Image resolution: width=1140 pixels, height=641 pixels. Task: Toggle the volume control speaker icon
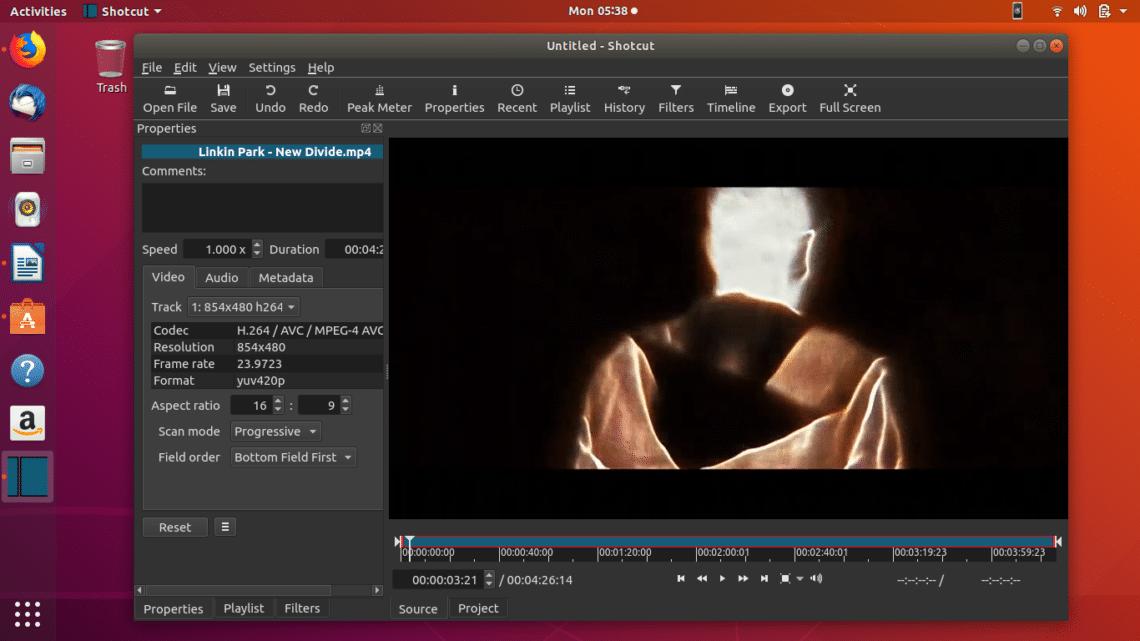pyautogui.click(x=817, y=579)
